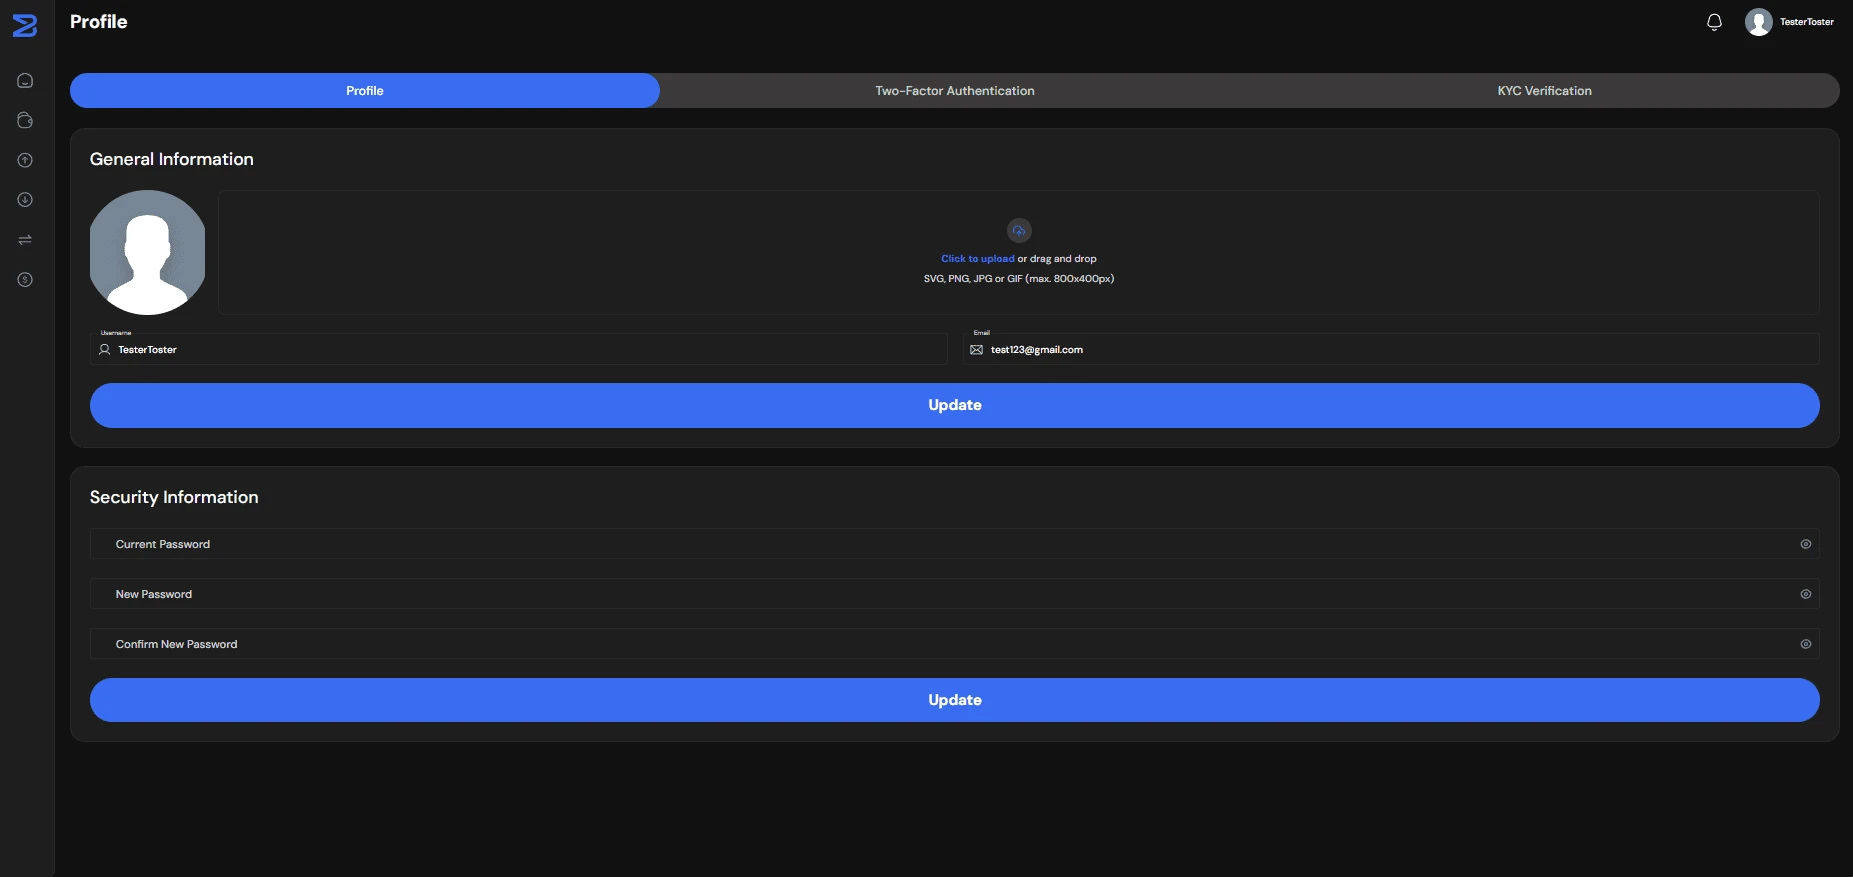Click the envelope icon in Email field

tap(977, 349)
